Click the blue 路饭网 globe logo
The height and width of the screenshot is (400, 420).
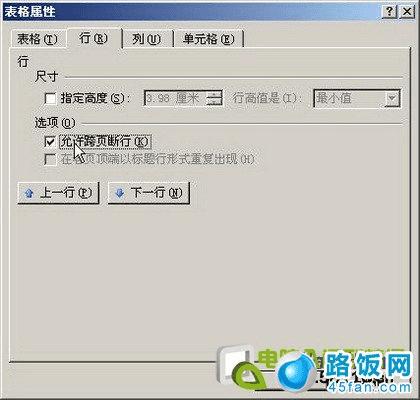(x=297, y=372)
